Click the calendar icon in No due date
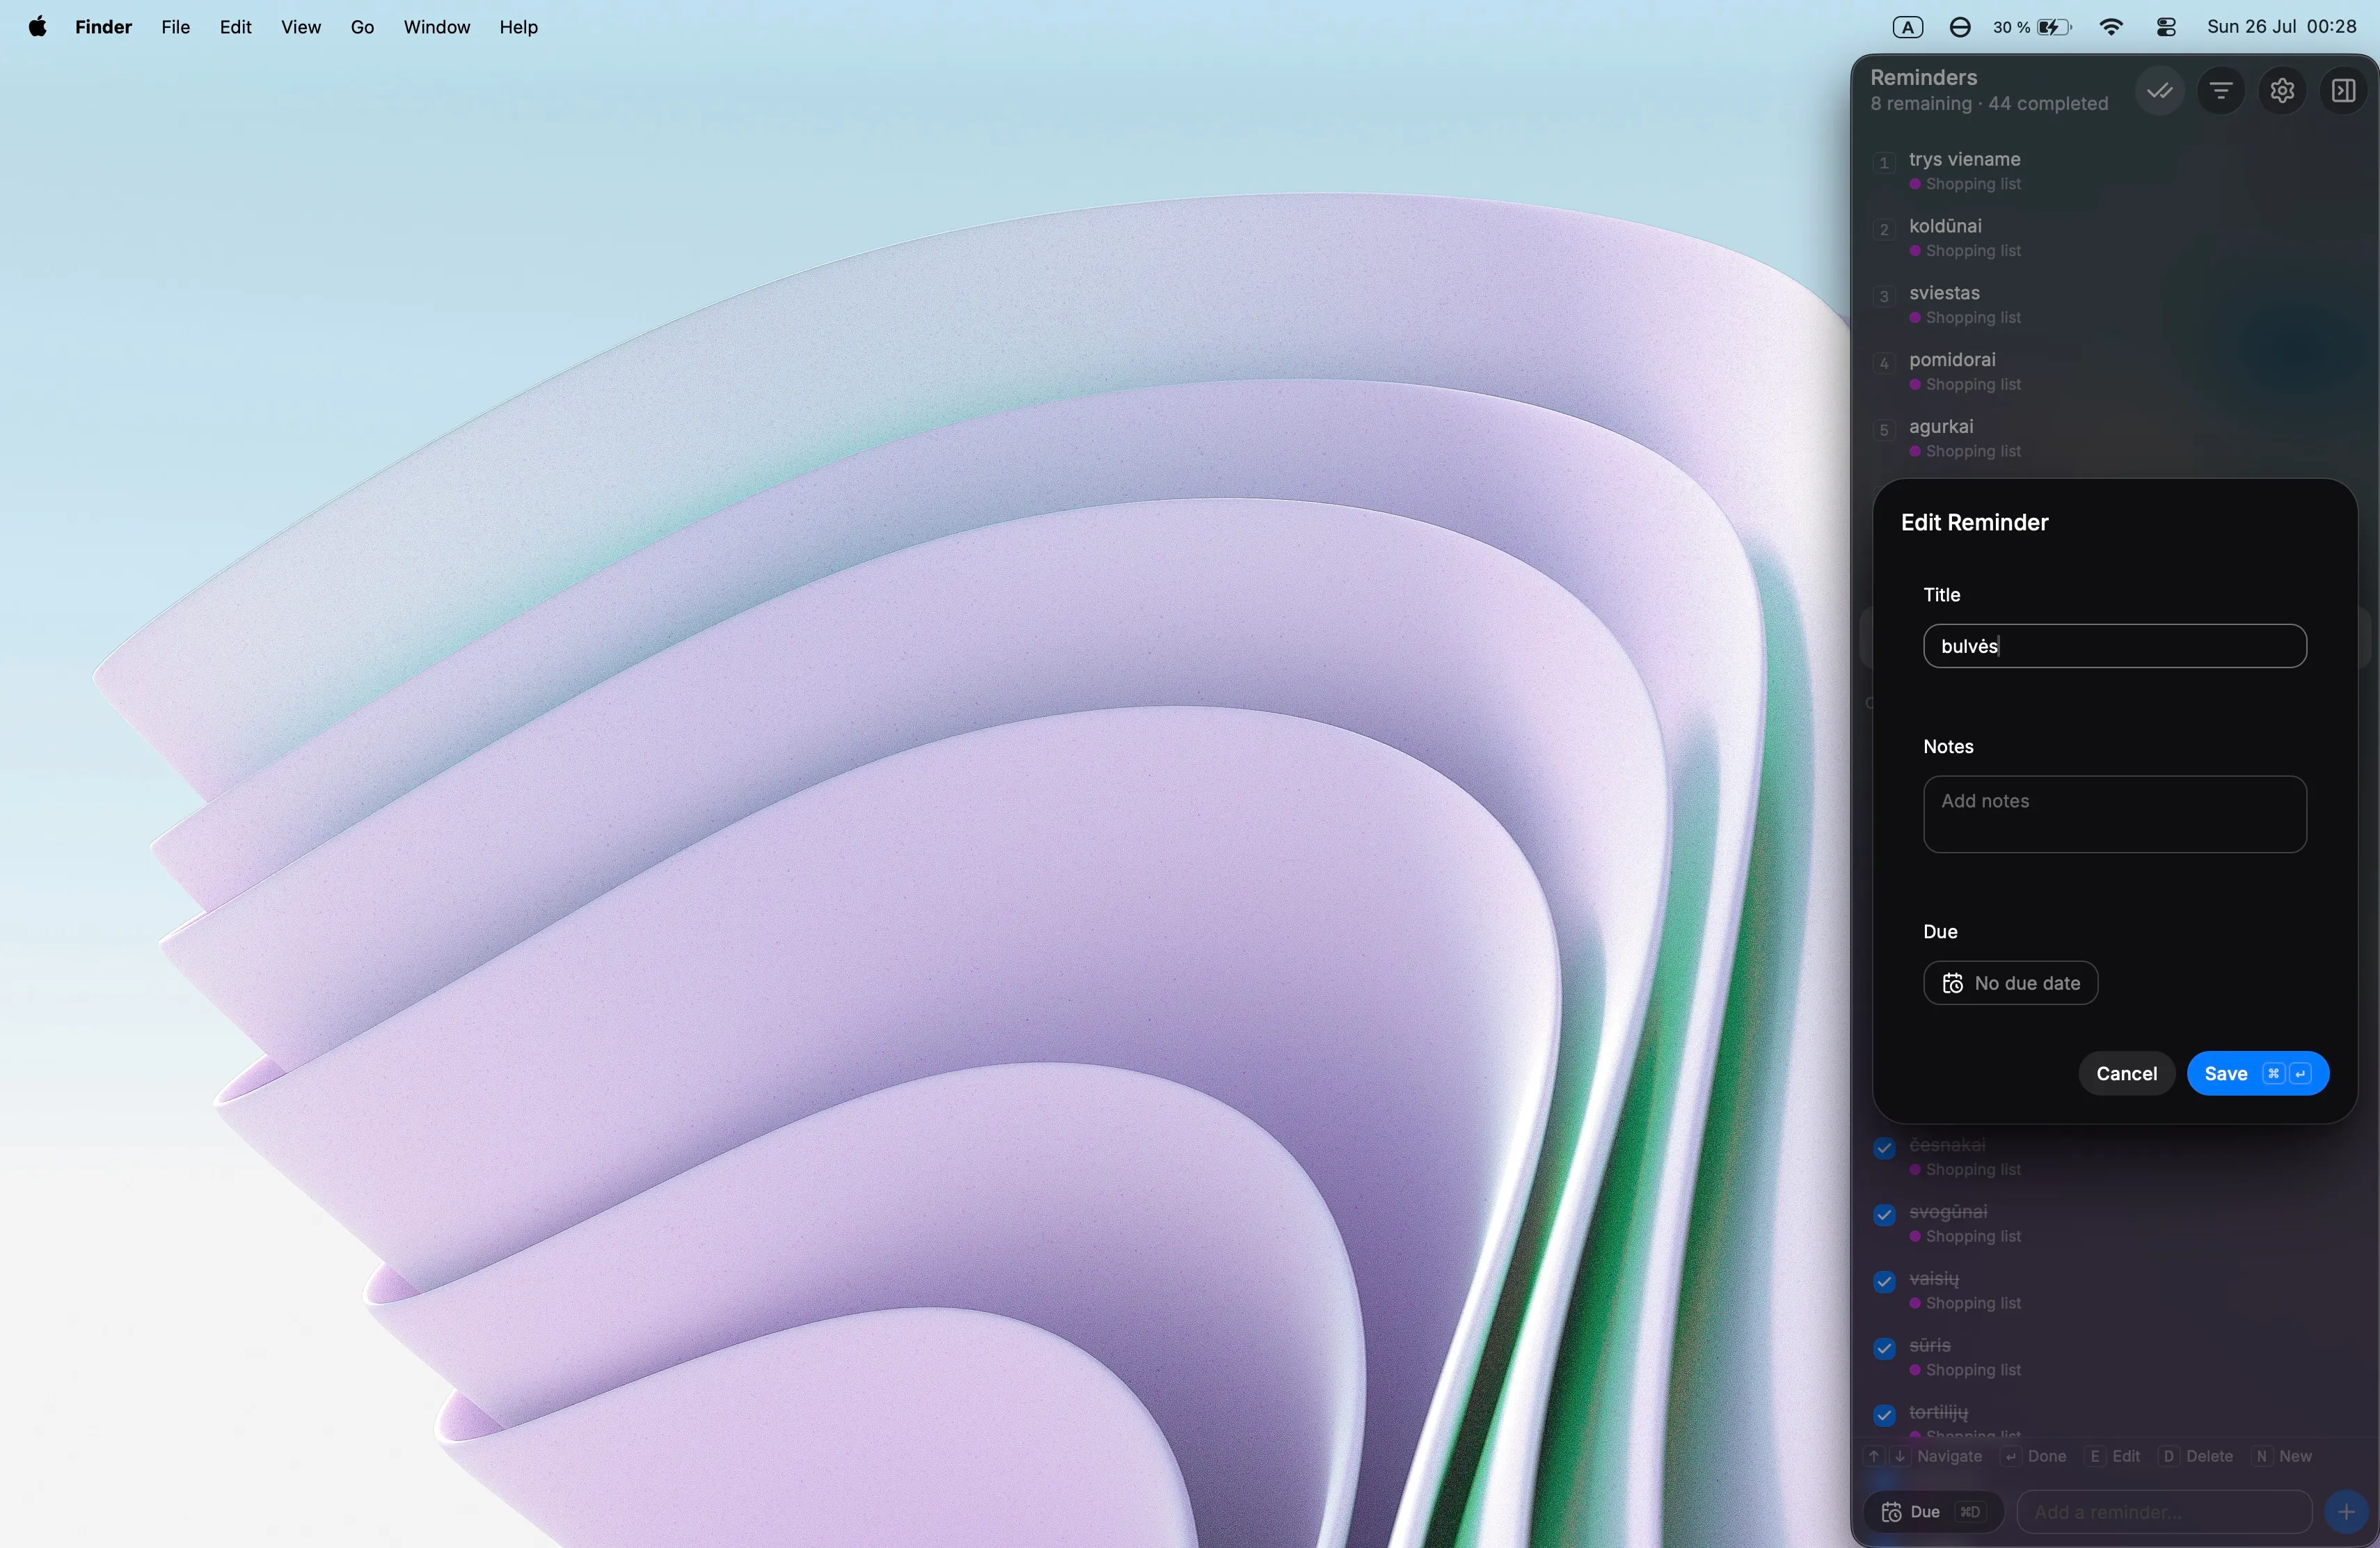 1951,983
